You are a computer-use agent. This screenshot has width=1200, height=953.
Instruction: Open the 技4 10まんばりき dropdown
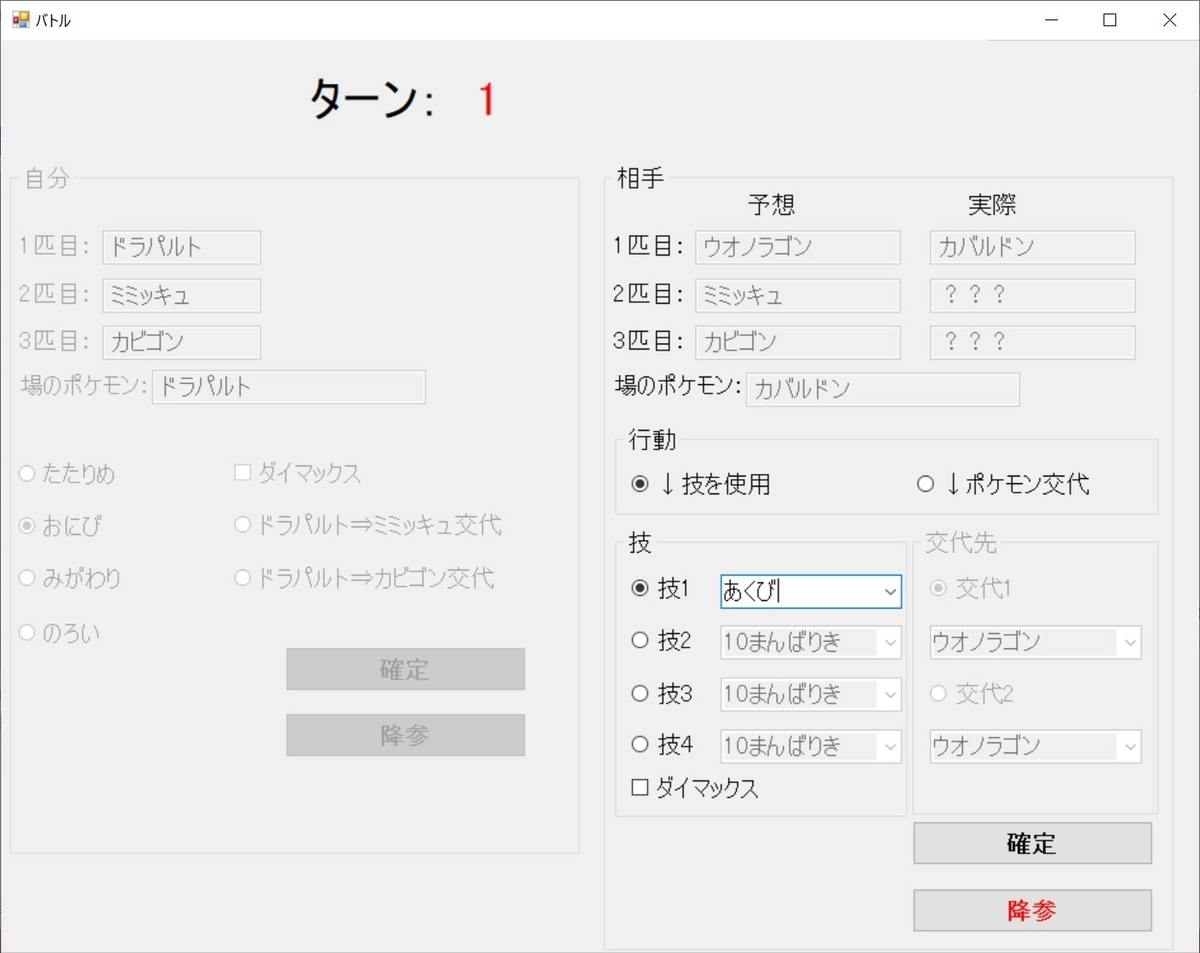pos(890,746)
